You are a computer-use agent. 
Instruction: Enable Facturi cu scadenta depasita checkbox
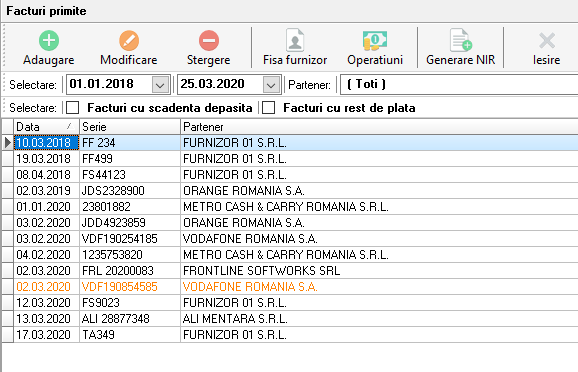73,108
